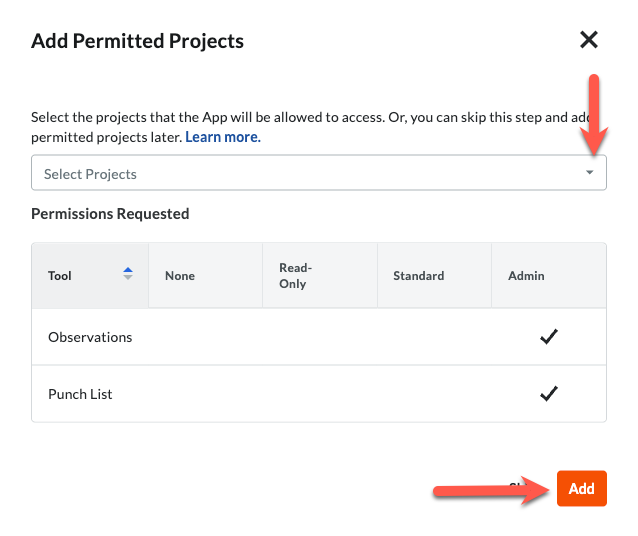The height and width of the screenshot is (536, 638).
Task: Select the Observations row label
Action: click(90, 337)
